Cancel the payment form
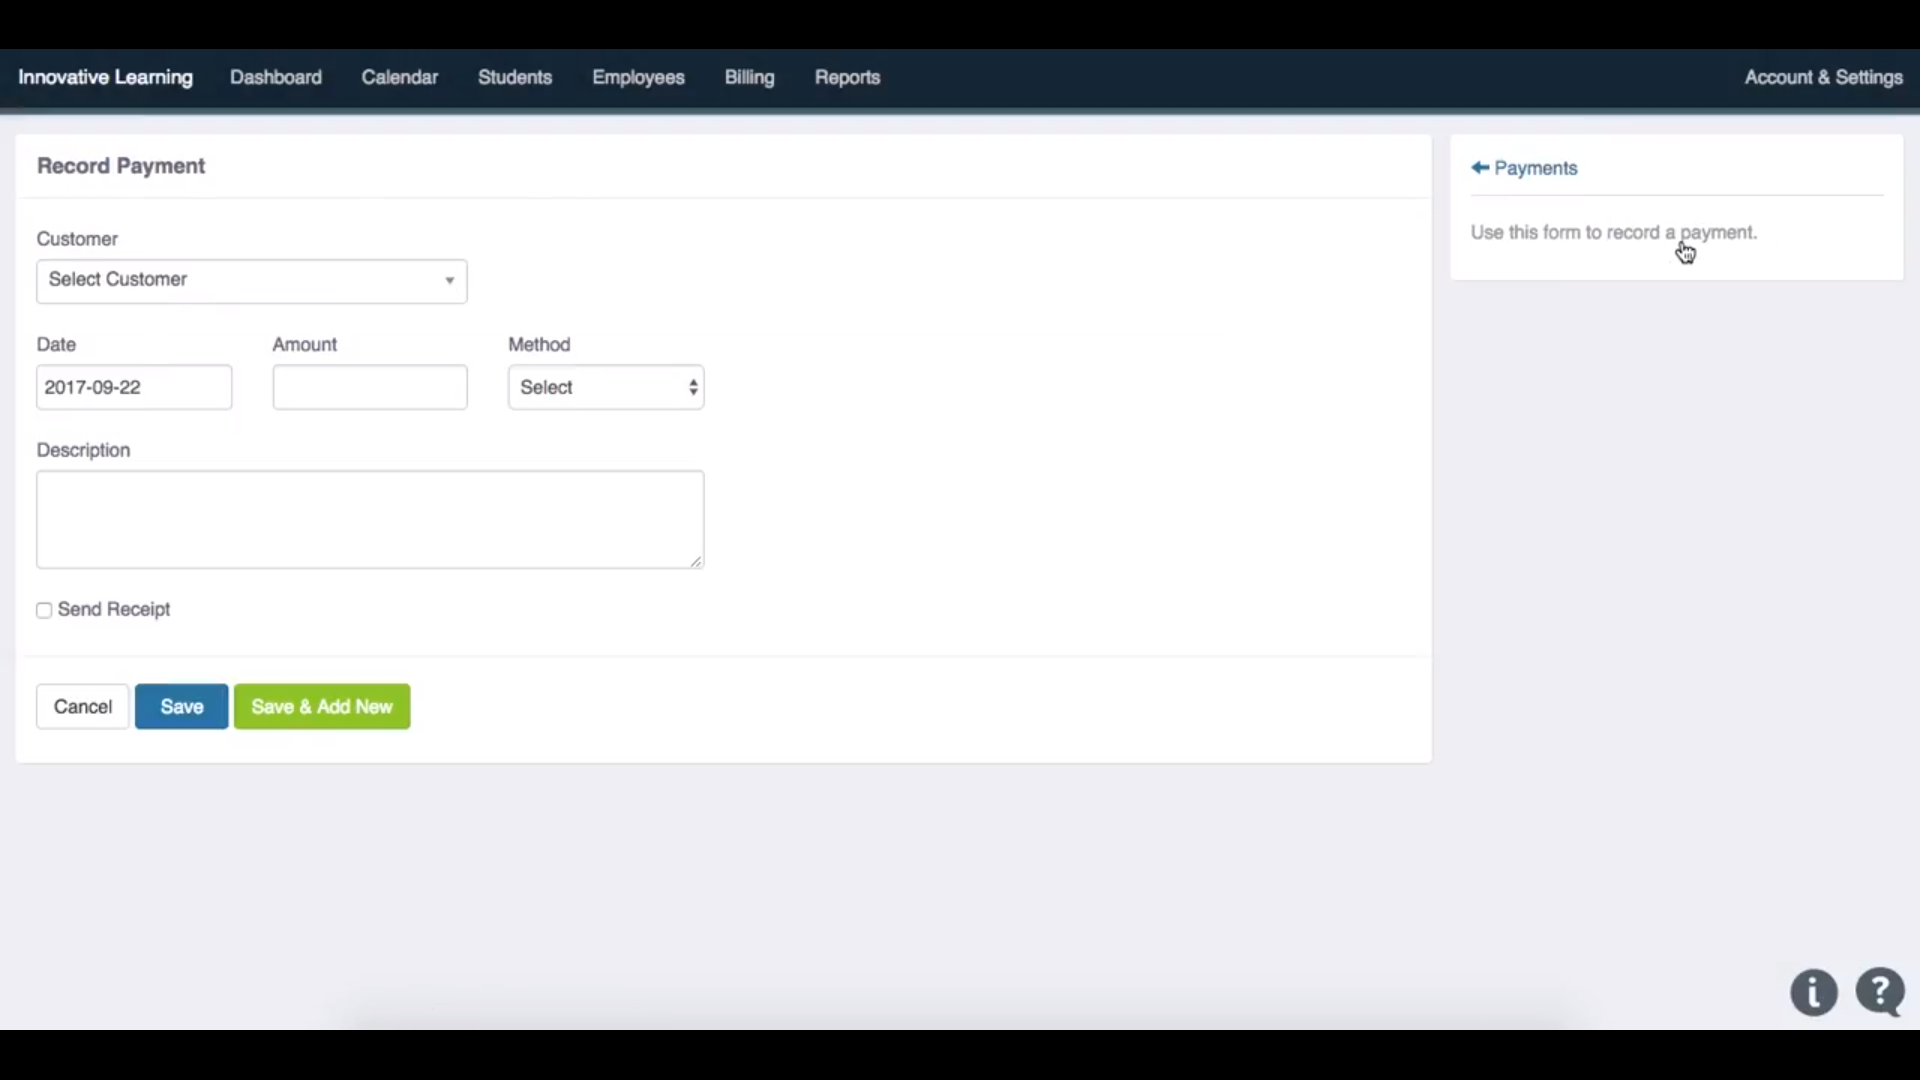The image size is (1920, 1080). point(83,707)
